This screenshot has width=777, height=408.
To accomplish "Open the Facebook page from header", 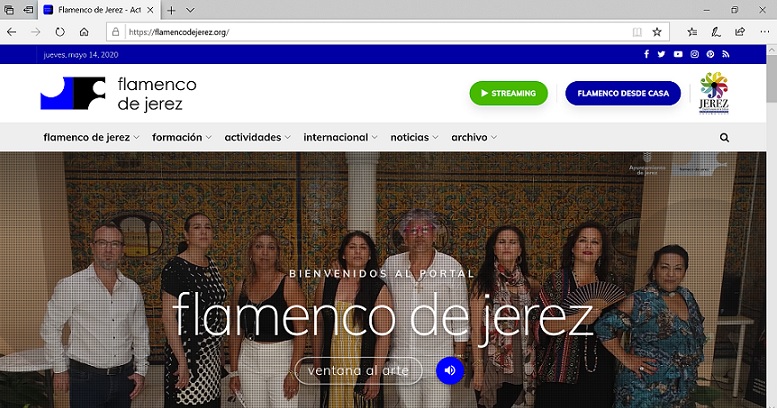I will pyautogui.click(x=645, y=54).
